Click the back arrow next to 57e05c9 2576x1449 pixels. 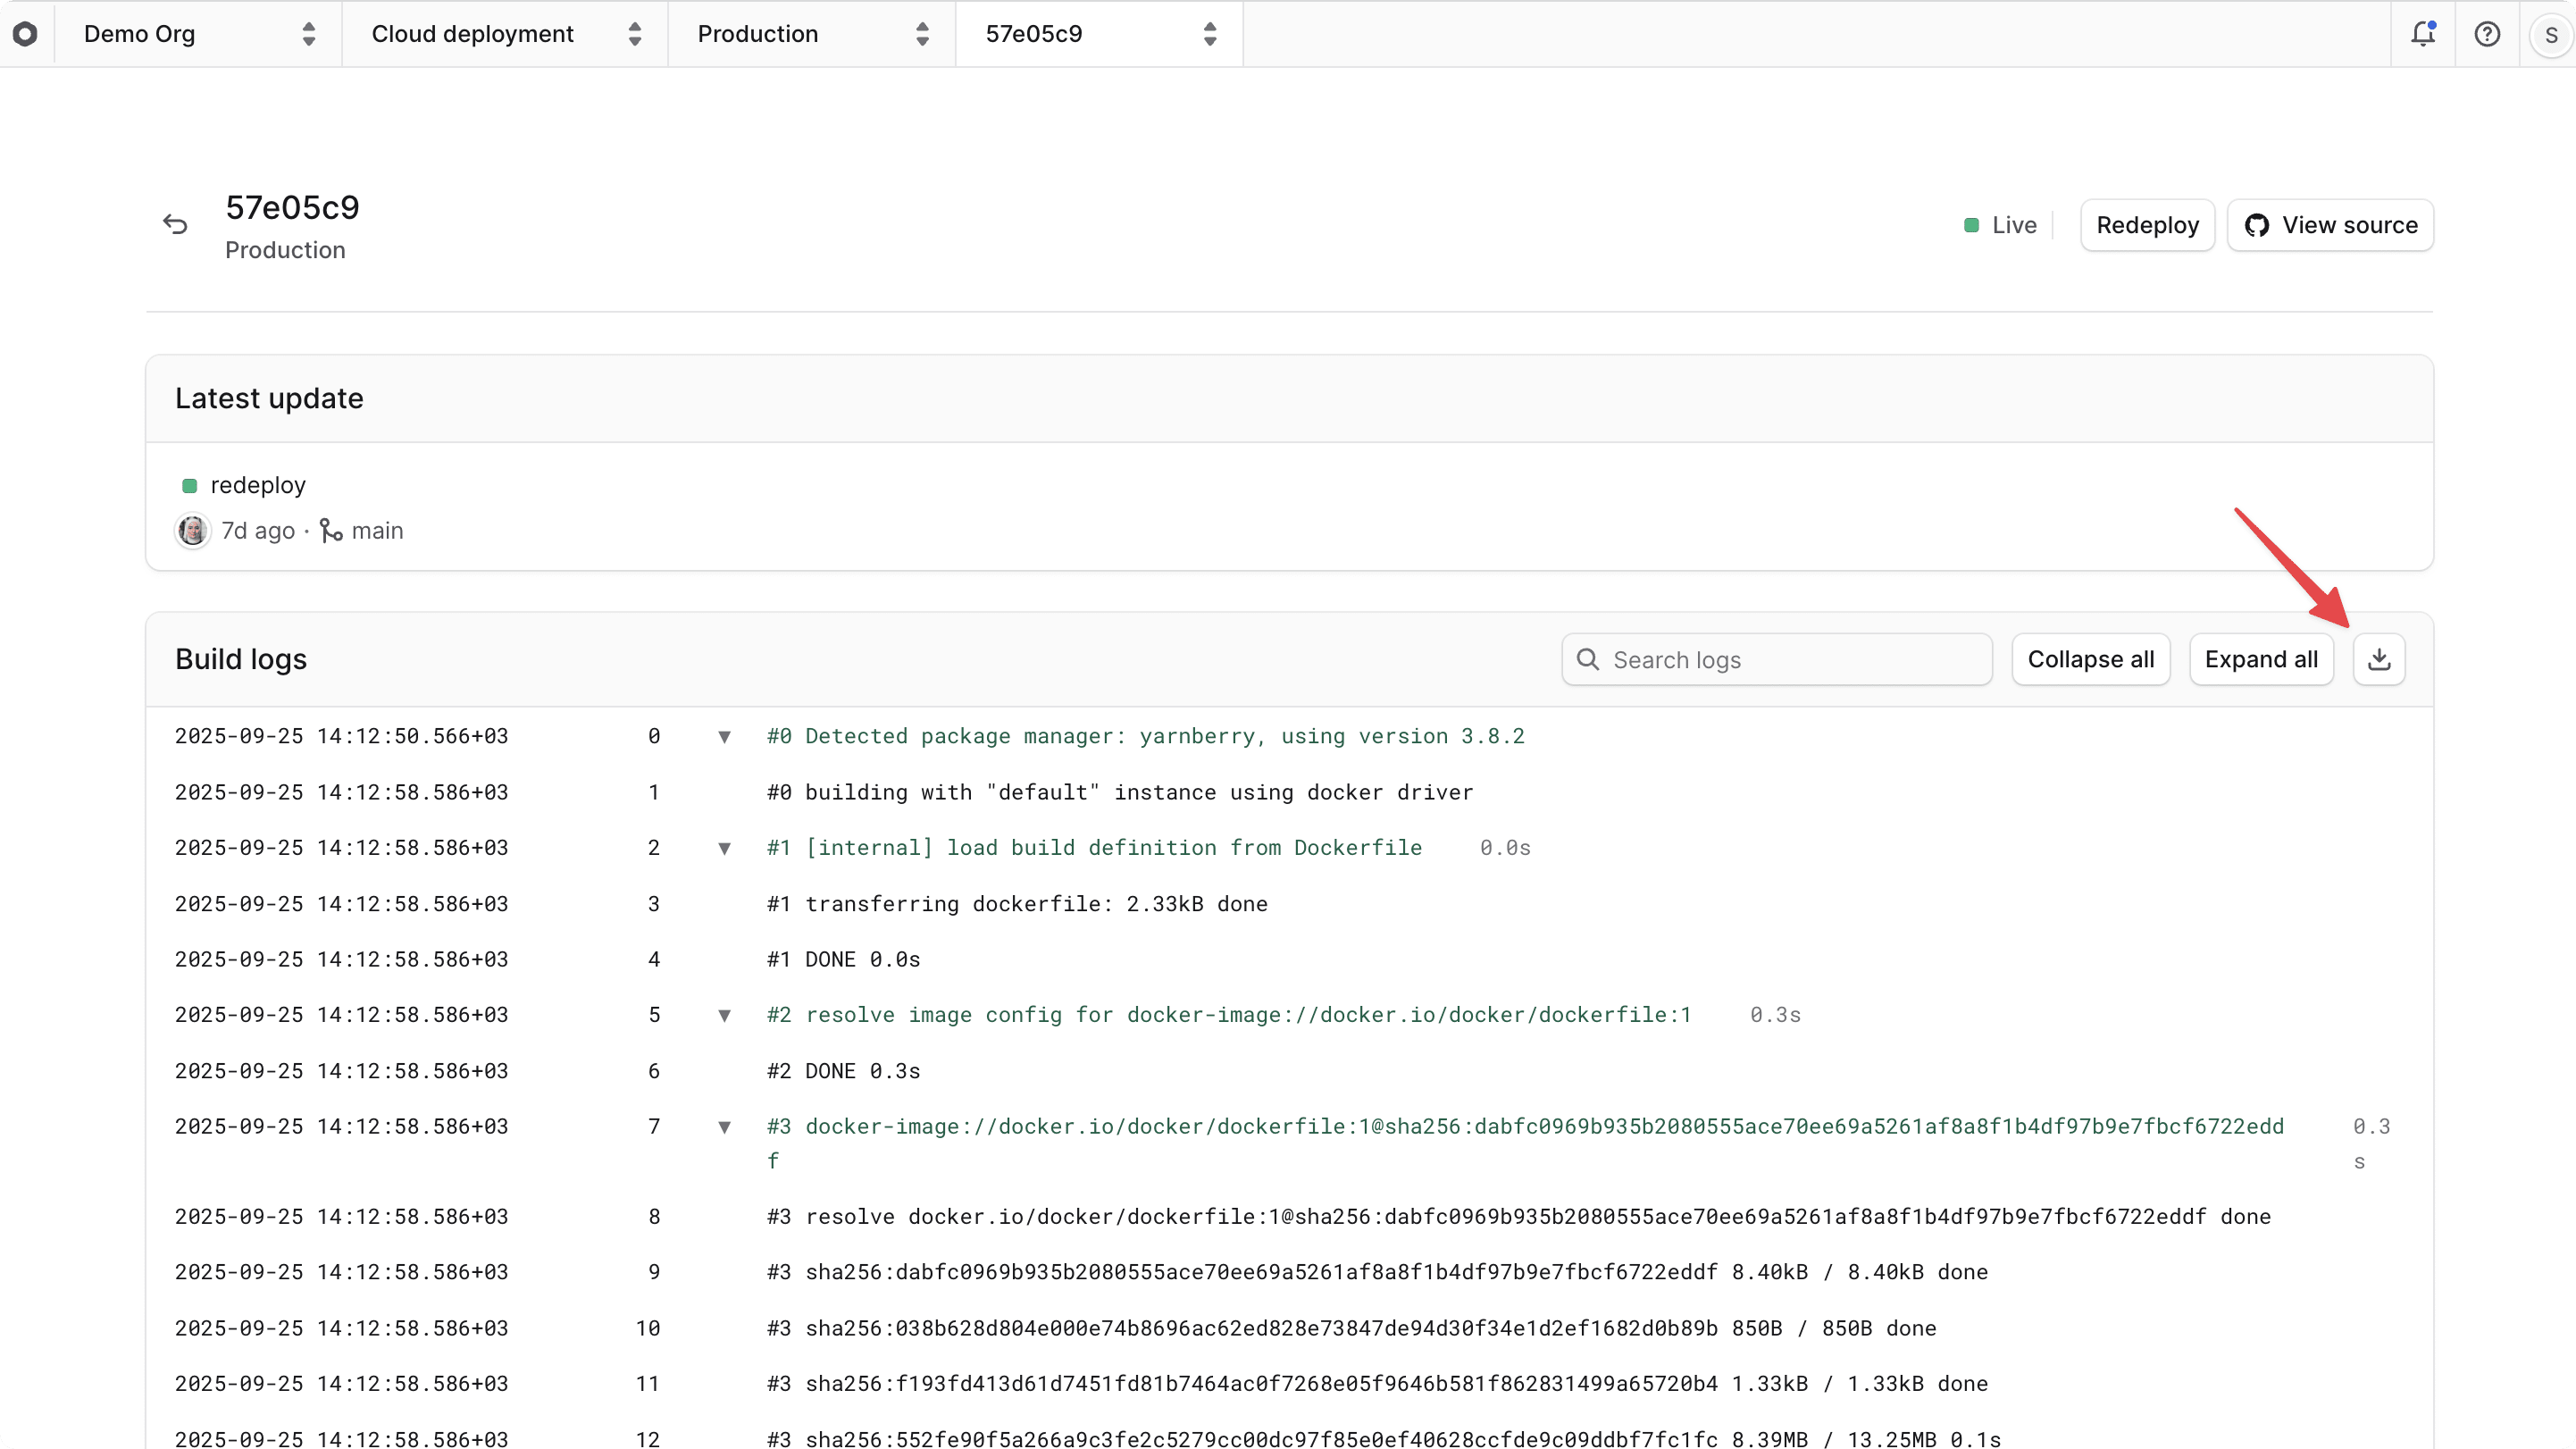point(176,223)
